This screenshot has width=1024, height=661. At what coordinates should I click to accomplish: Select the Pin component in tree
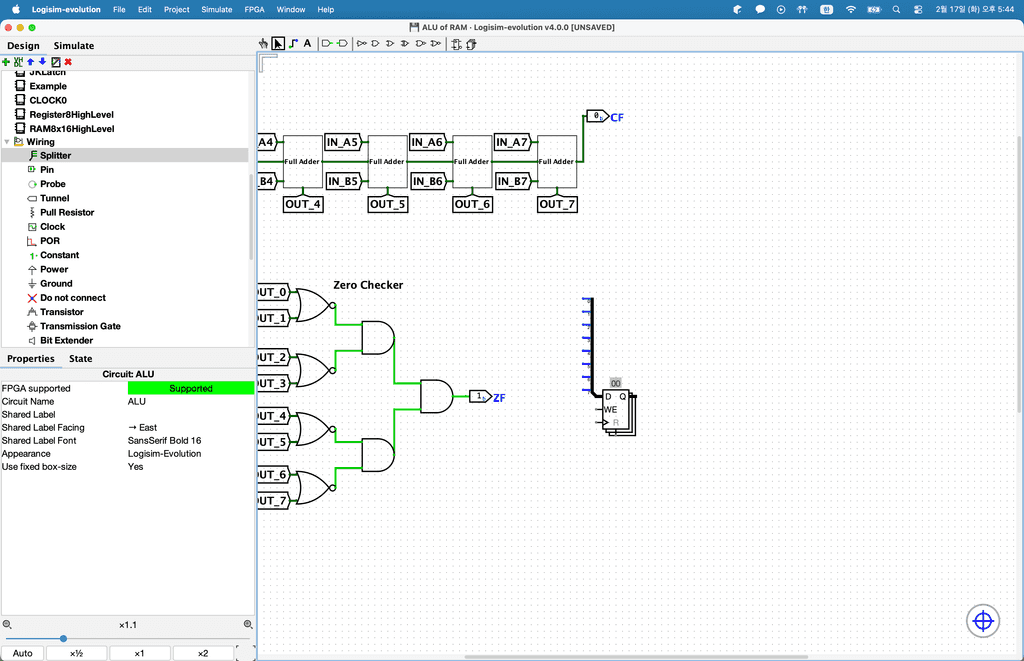(x=47, y=170)
